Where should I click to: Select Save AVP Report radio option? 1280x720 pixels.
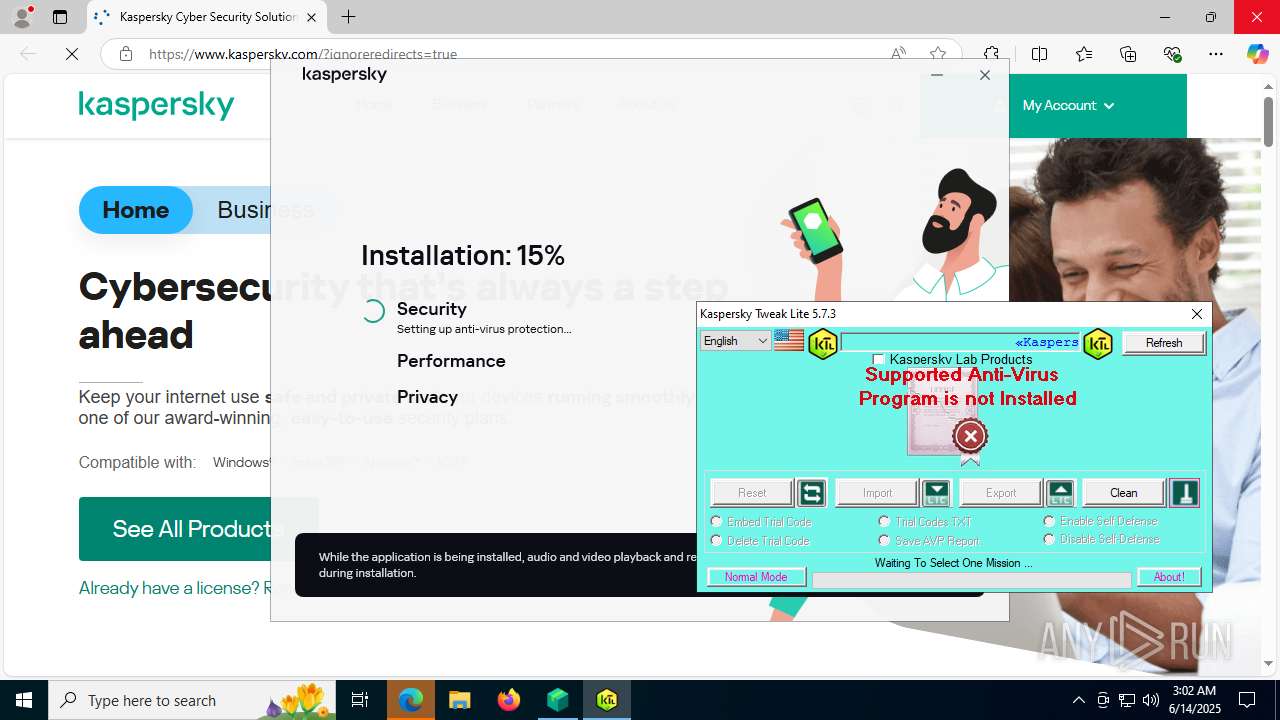pos(884,540)
